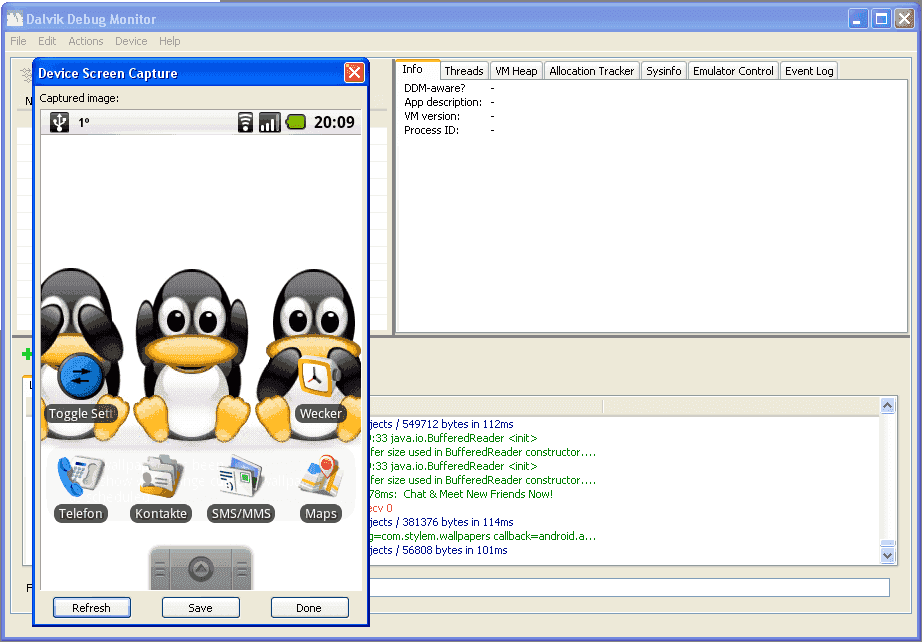Open the Kontakte contacts app icon

[161, 476]
